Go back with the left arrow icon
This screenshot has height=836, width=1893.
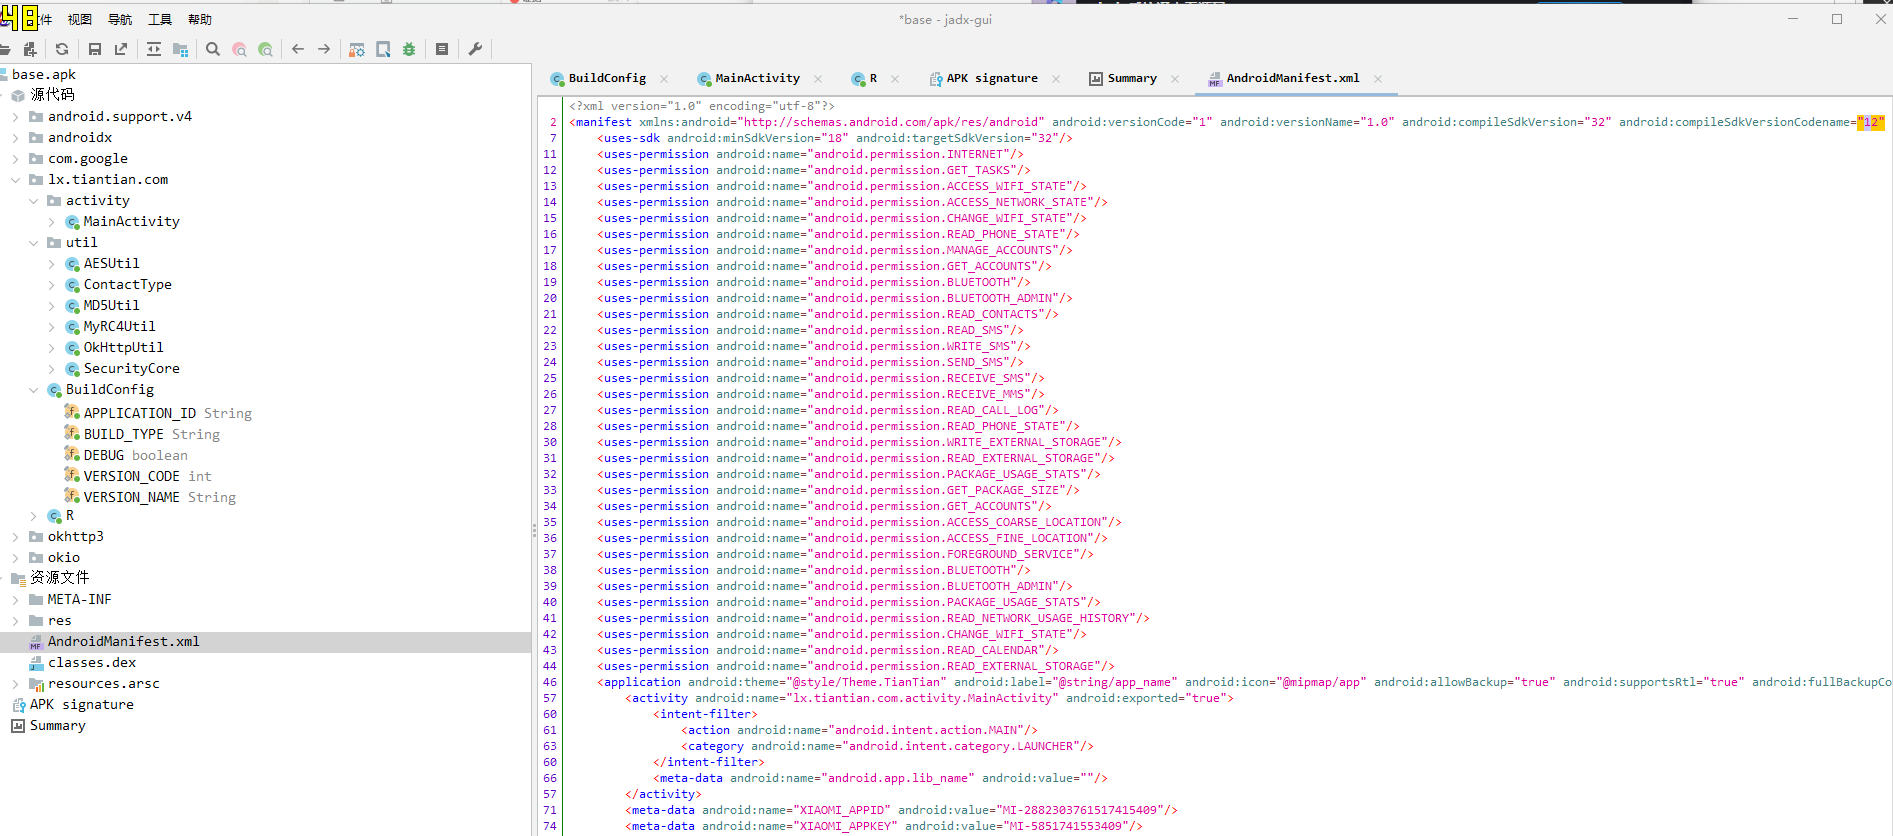point(298,49)
